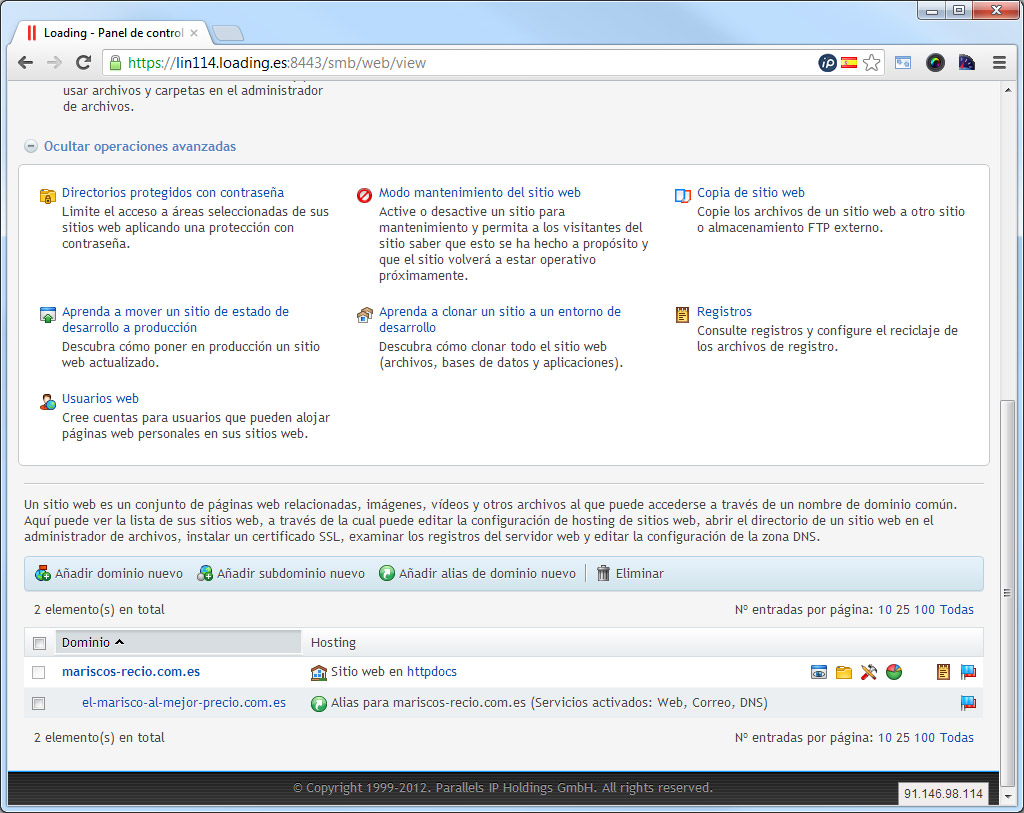Click the house icon beside Aprenda a clonar

tap(364, 315)
